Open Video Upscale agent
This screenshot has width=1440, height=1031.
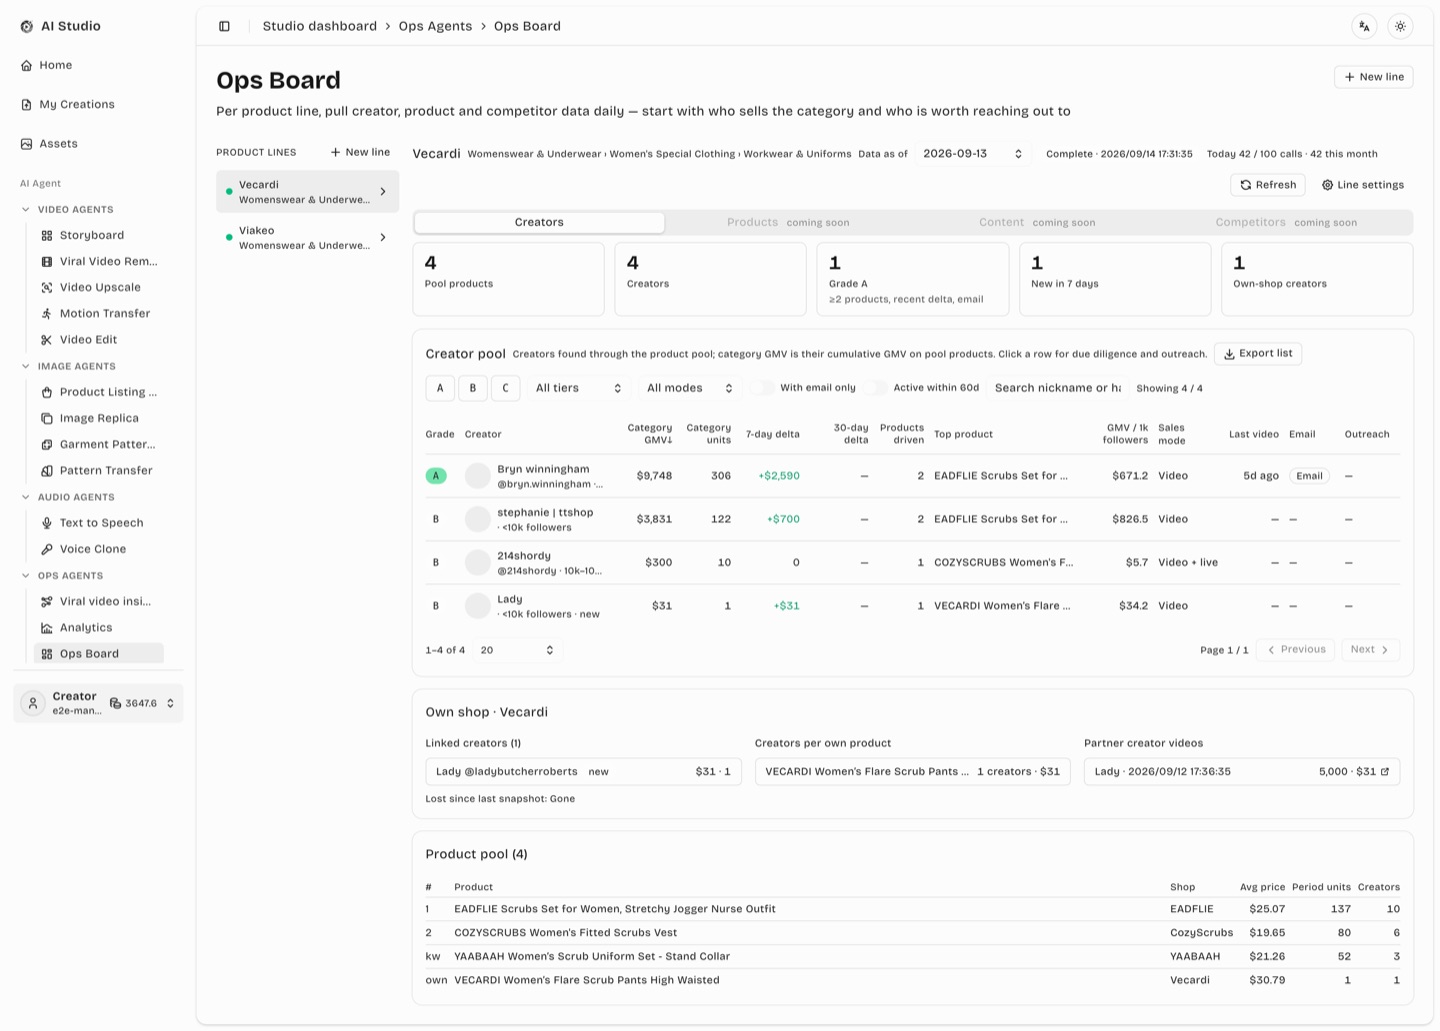[x=99, y=287]
